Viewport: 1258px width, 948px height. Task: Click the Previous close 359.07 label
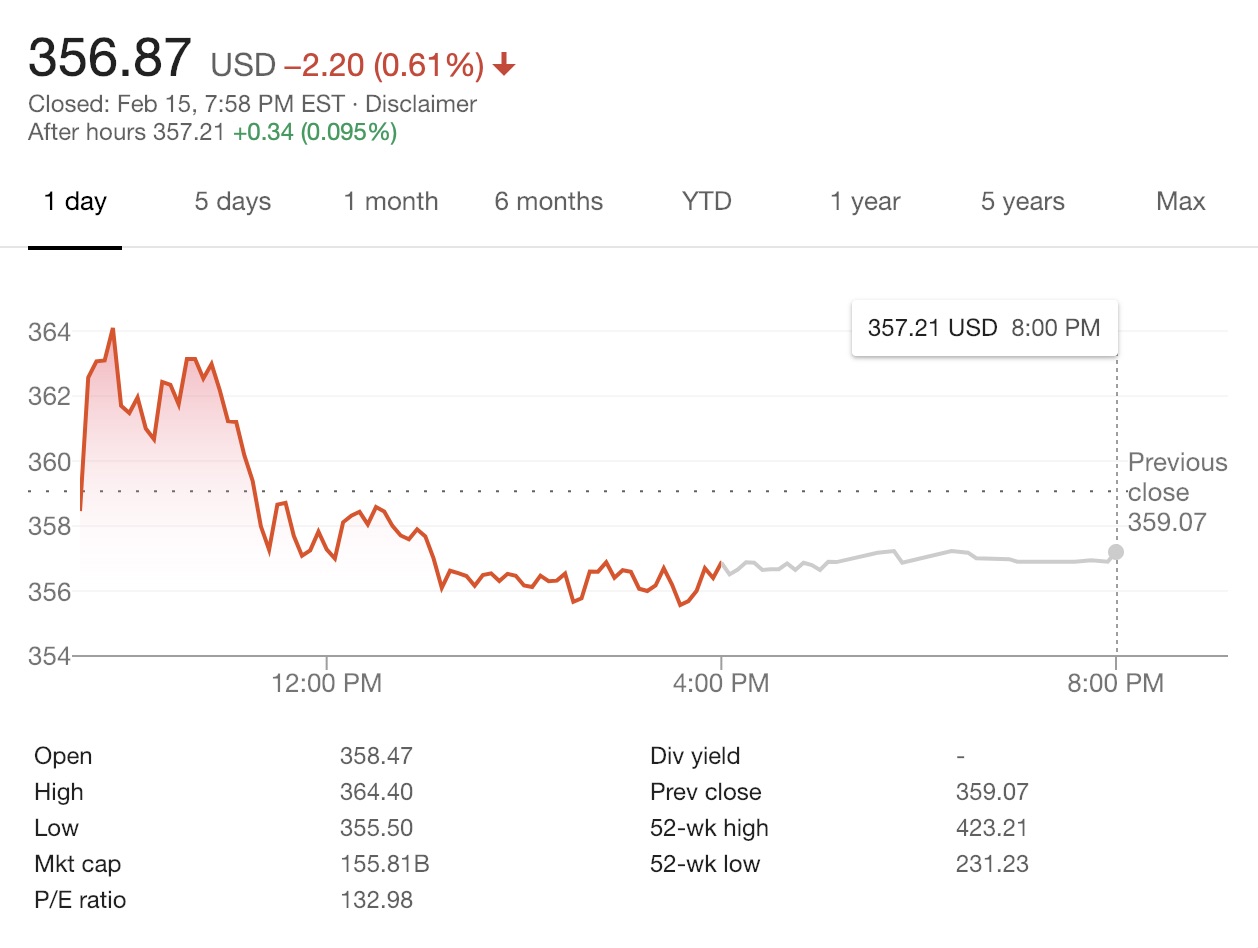coord(1175,492)
